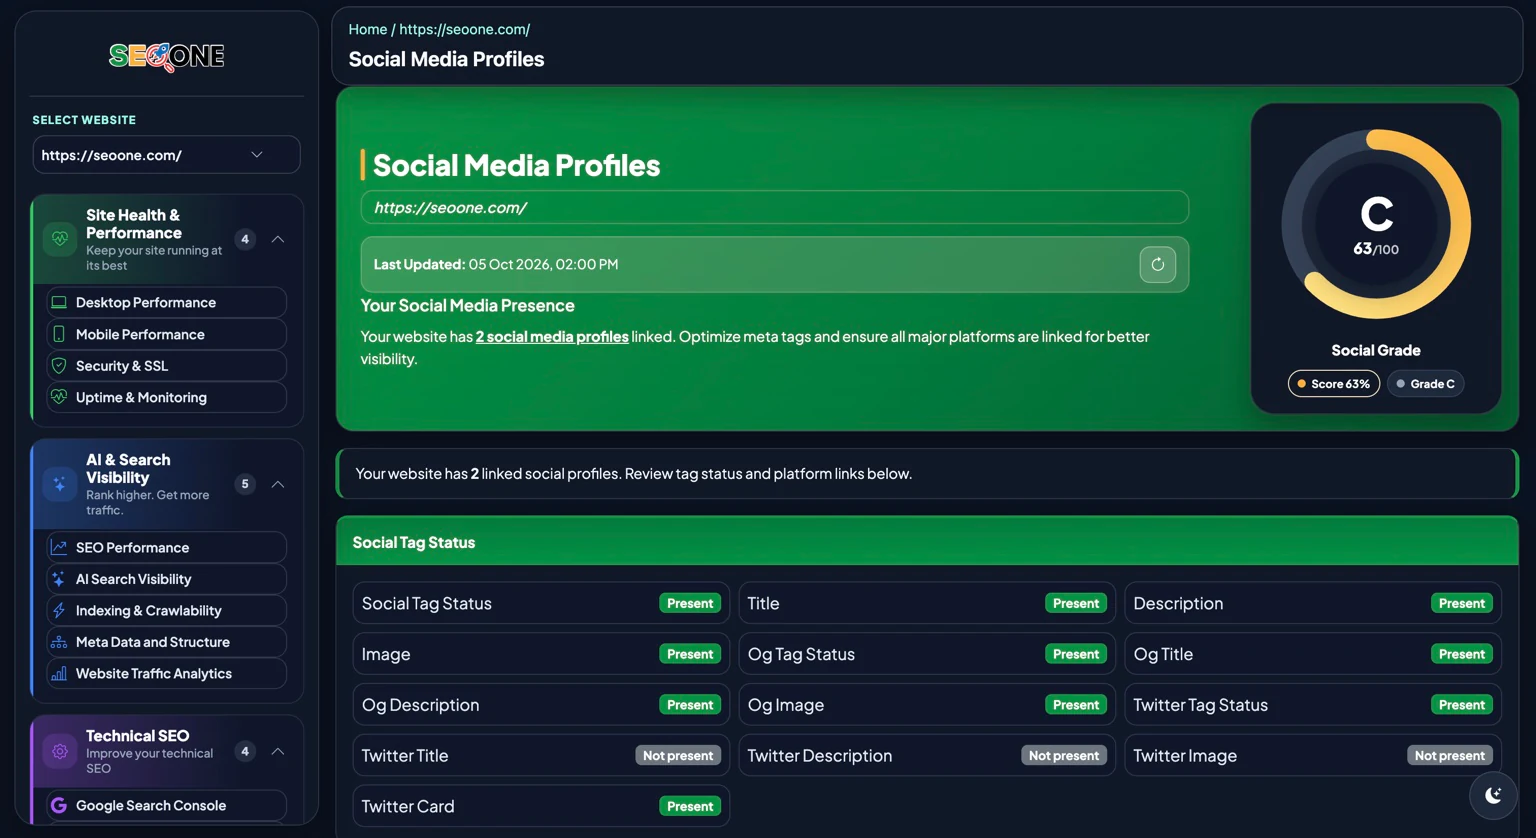This screenshot has width=1536, height=838.
Task: Click the SEO Performance chart icon
Action: tap(59, 547)
